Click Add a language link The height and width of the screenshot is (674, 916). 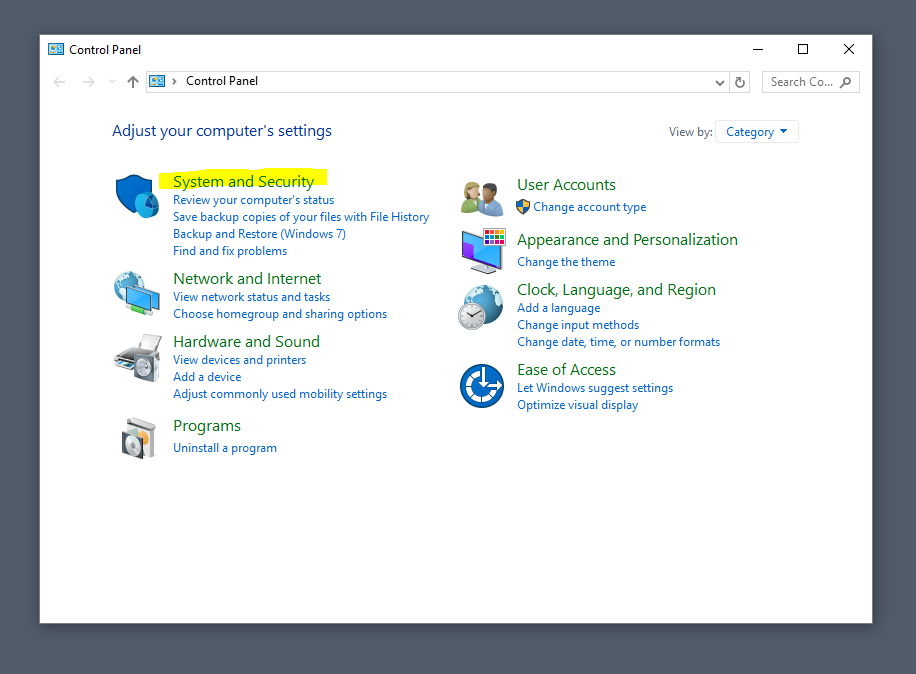pos(558,308)
